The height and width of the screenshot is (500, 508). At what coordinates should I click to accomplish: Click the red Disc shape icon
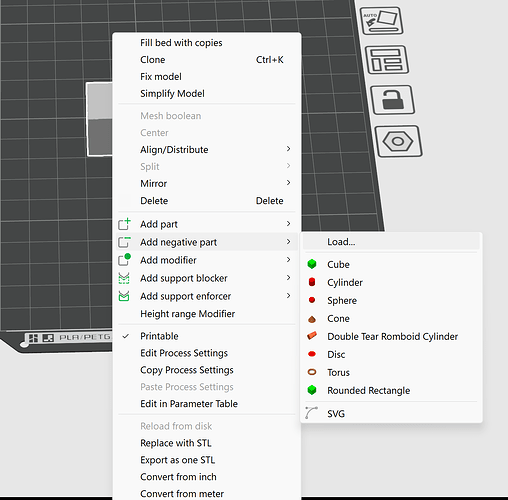(312, 354)
